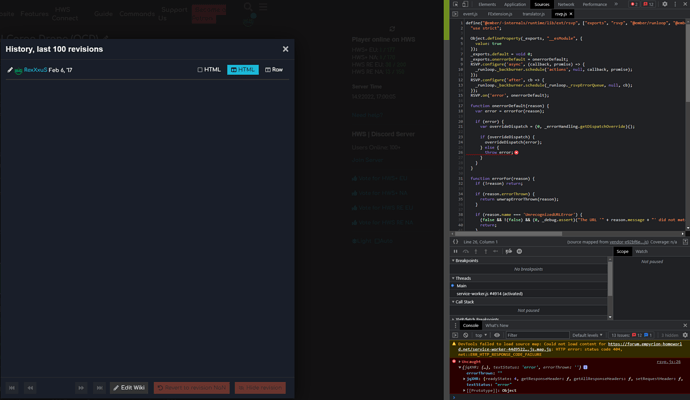The width and height of the screenshot is (690, 400).
Task: Show the console sidebar icon
Action: pyautogui.click(x=455, y=335)
